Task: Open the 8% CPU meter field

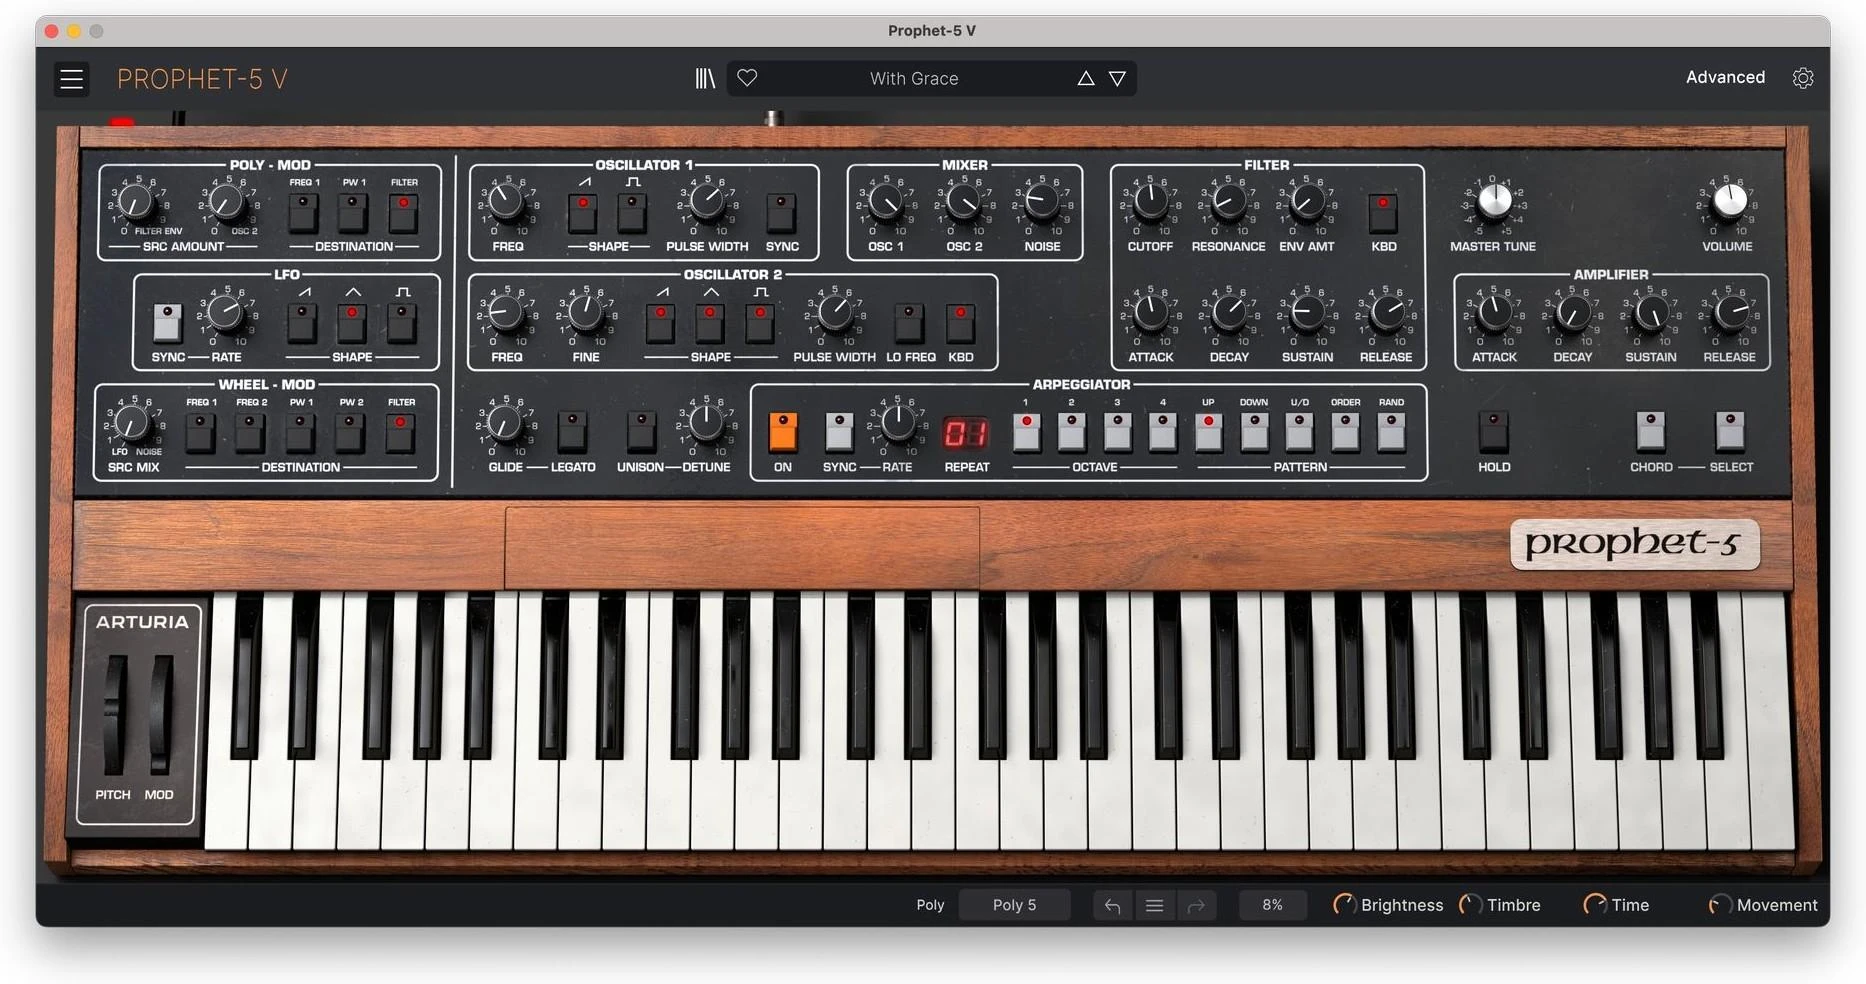Action: coord(1272,905)
